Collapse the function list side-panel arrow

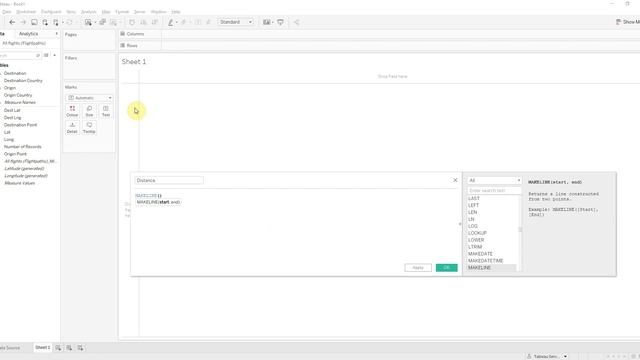(x=460, y=224)
